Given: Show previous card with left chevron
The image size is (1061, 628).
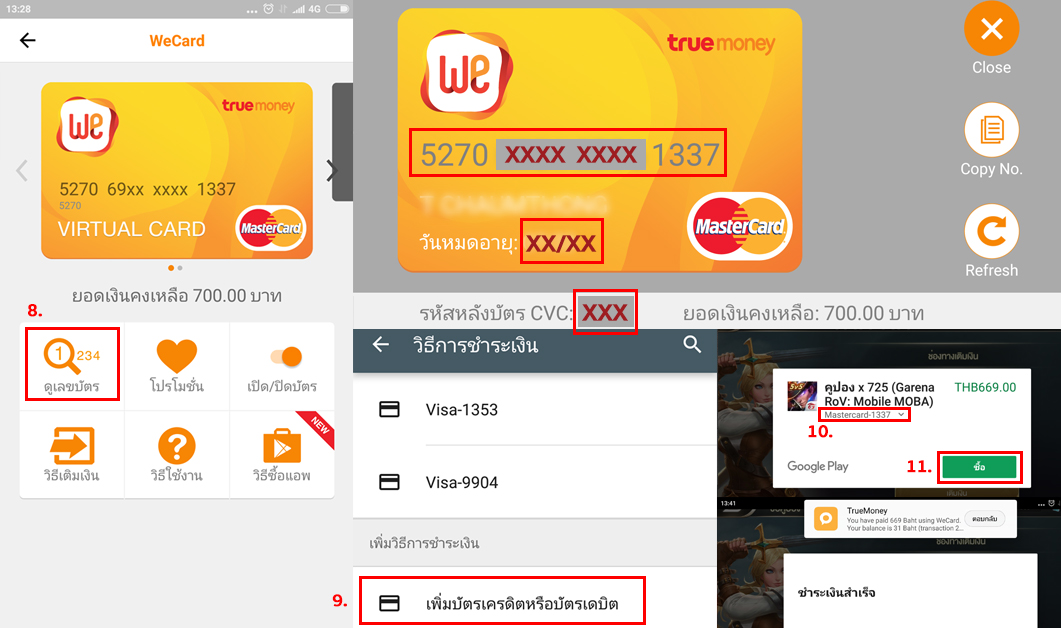Looking at the screenshot, I should pyautogui.click(x=22, y=171).
